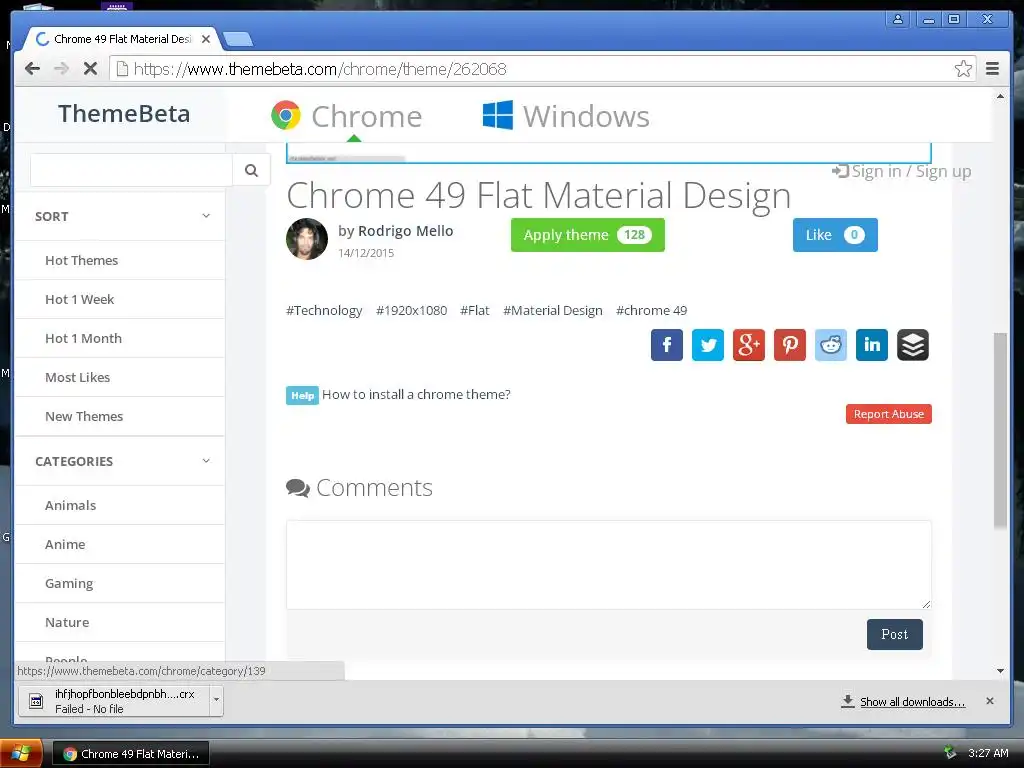Screen dimensions: 1024x768
Task: Open the Nature category
Action: click(67, 623)
